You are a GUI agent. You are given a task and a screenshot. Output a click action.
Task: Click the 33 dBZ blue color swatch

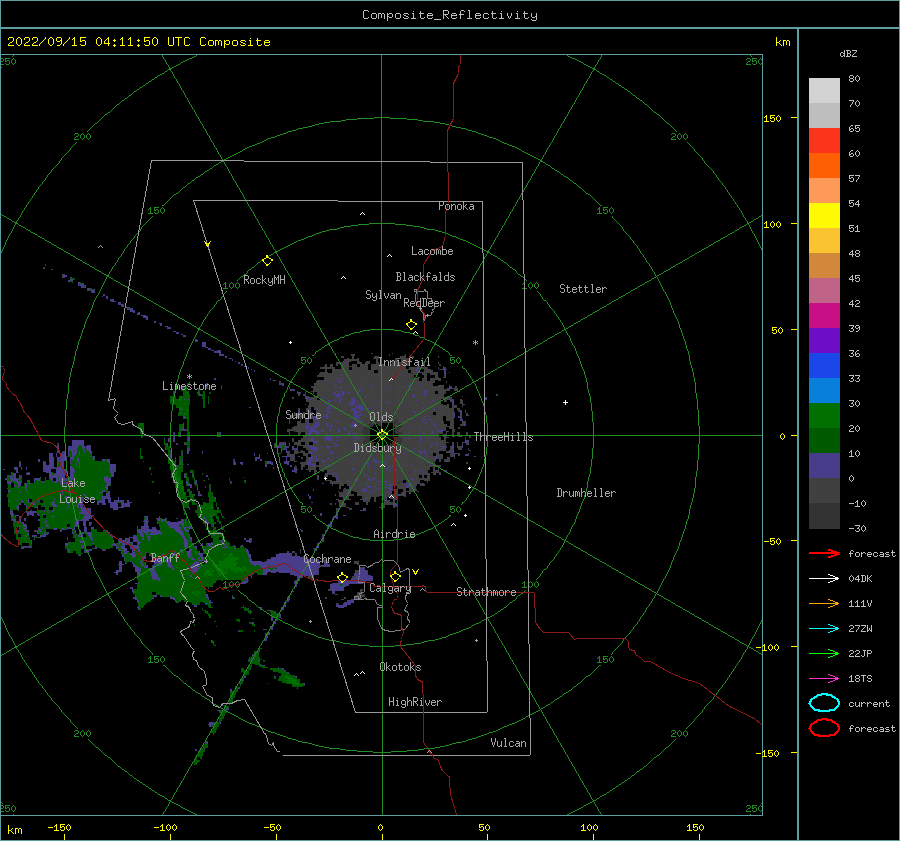pyautogui.click(x=824, y=365)
